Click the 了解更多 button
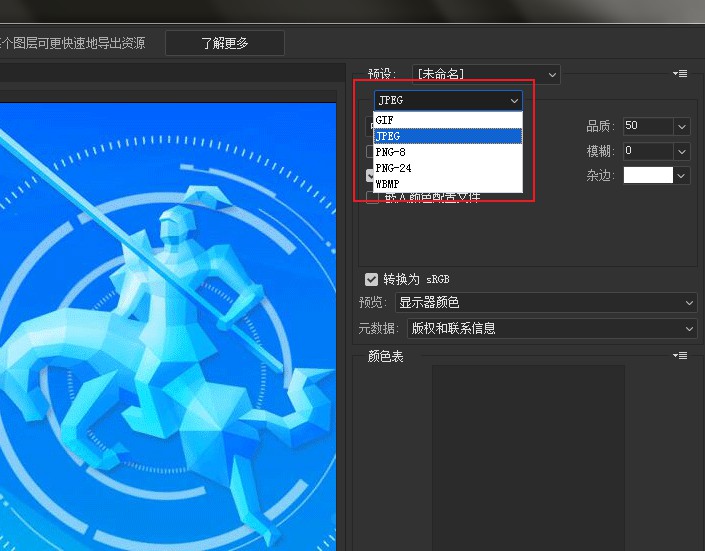Viewport: 705px width, 551px height. [225, 43]
